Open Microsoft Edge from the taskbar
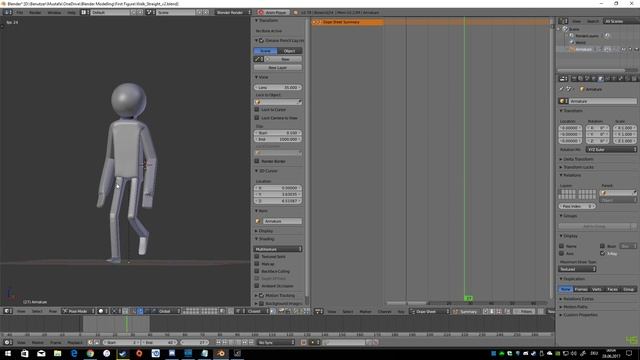 (x=74, y=353)
